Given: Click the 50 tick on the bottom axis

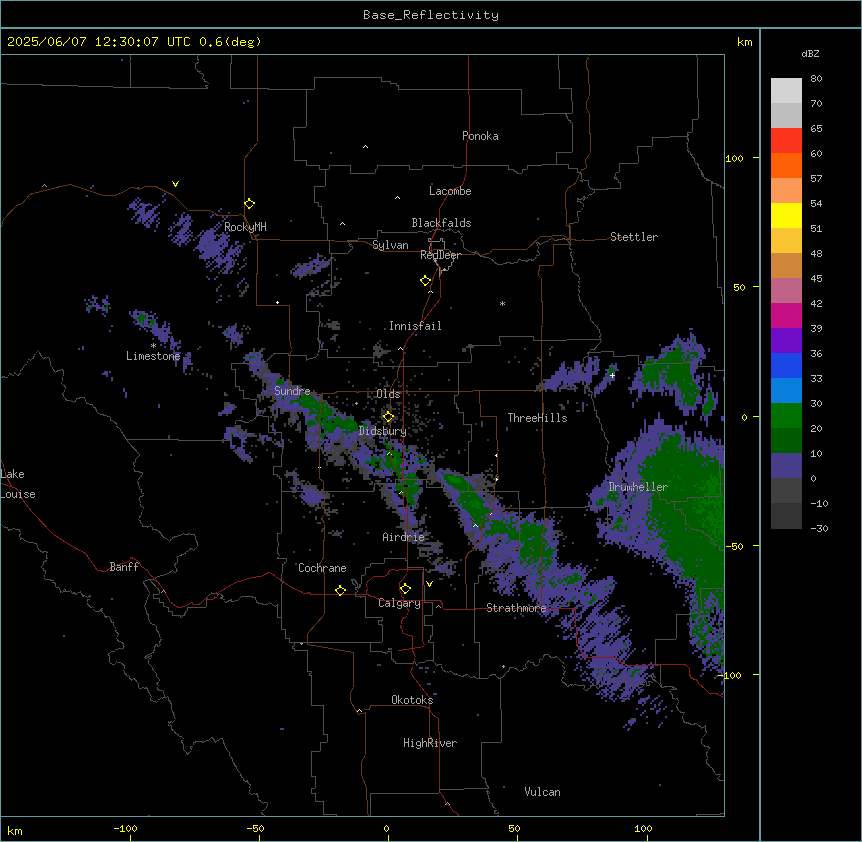Looking at the screenshot, I should coord(514,829).
